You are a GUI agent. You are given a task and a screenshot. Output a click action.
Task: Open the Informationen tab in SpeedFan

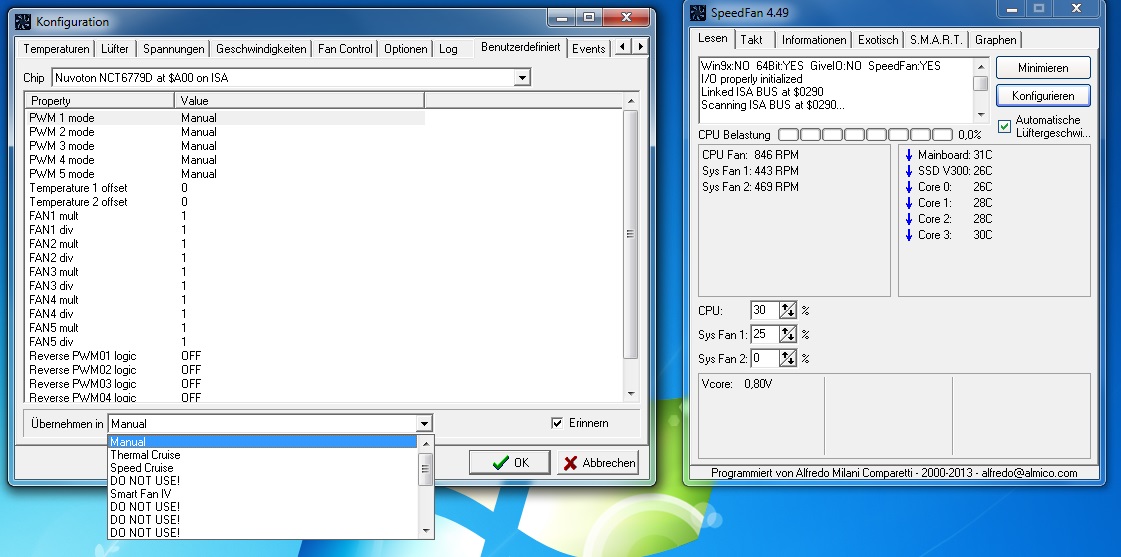pyautogui.click(x=814, y=40)
